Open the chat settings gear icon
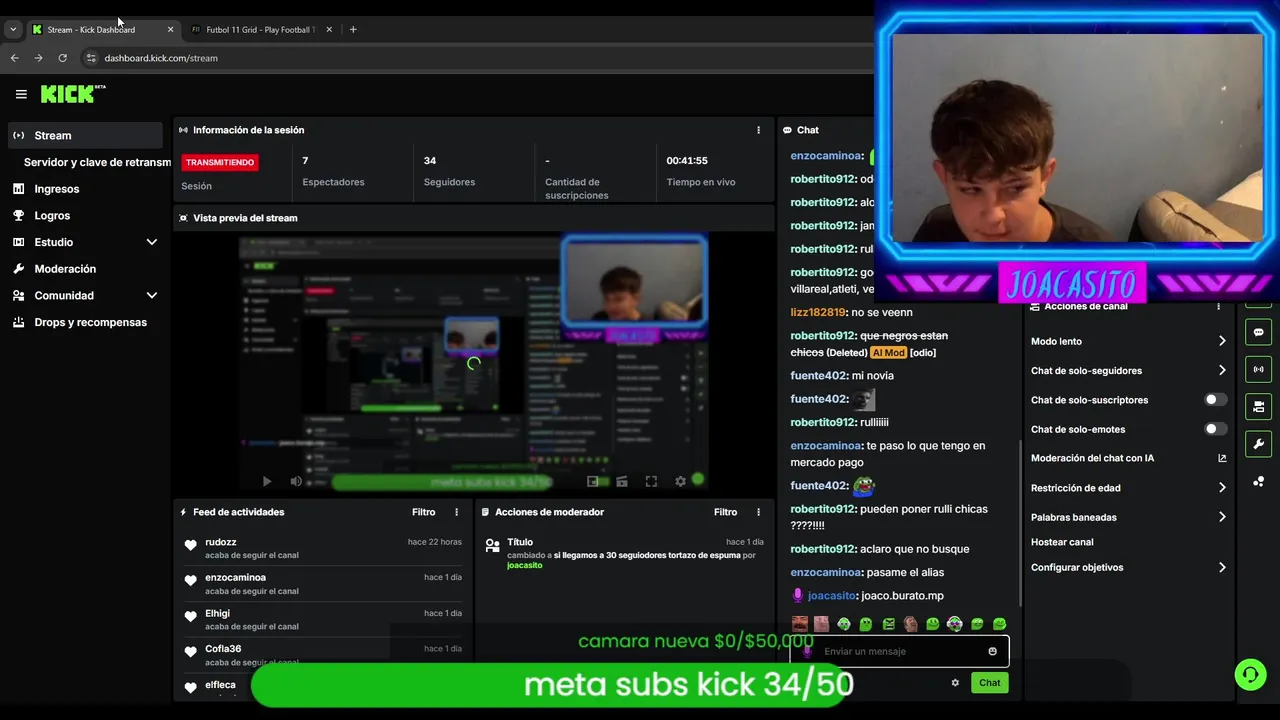The height and width of the screenshot is (720, 1280). (955, 683)
